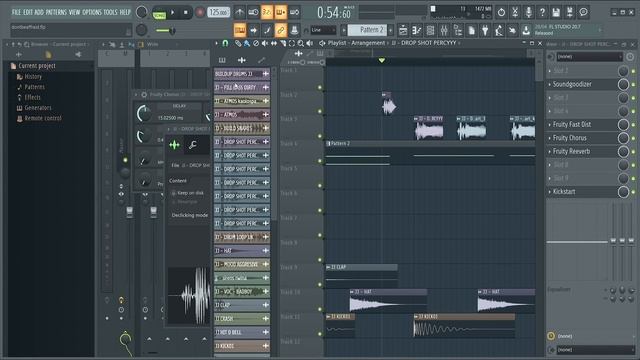This screenshot has width=640, height=360.
Task: Expand Generators in browser tree
Action: [x=38, y=108]
